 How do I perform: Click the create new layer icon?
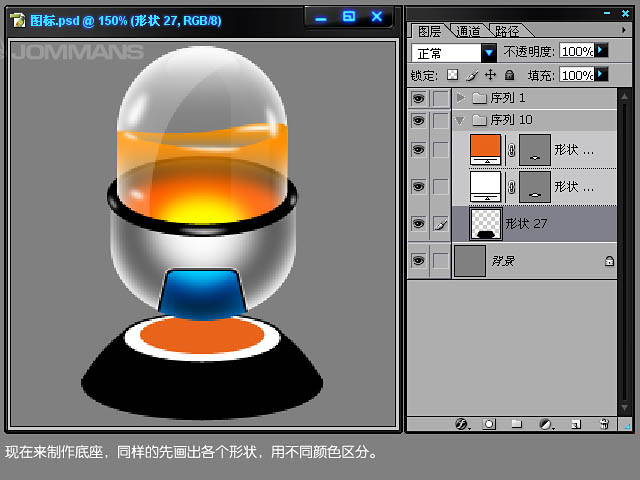click(576, 424)
